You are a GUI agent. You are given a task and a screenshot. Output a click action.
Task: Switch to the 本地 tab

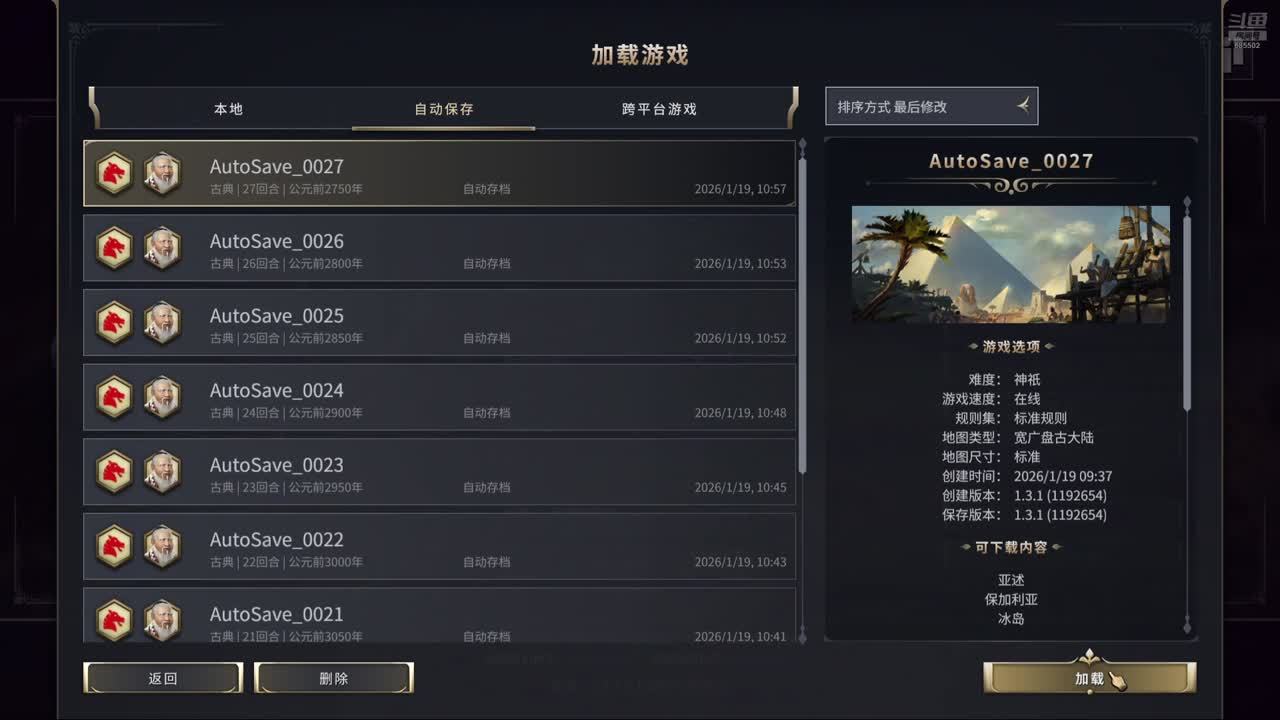[229, 109]
